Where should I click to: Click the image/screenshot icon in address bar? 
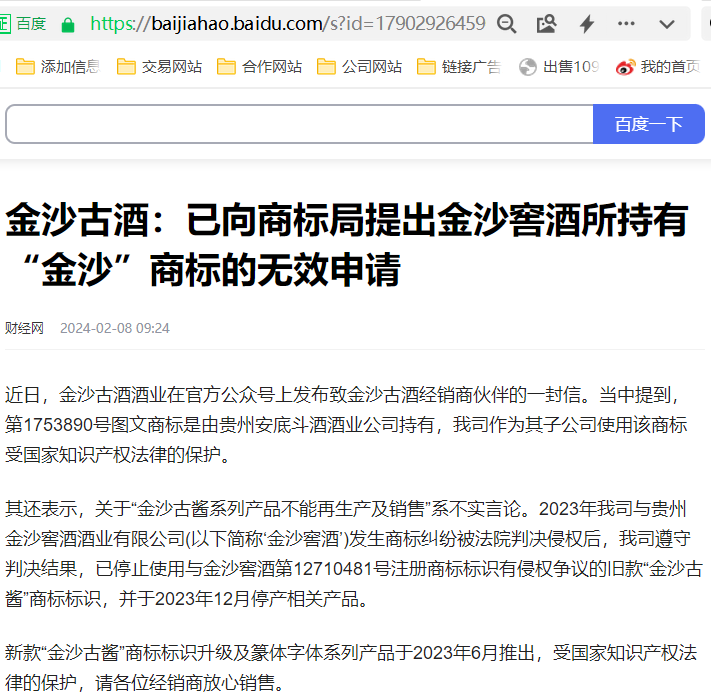(546, 24)
